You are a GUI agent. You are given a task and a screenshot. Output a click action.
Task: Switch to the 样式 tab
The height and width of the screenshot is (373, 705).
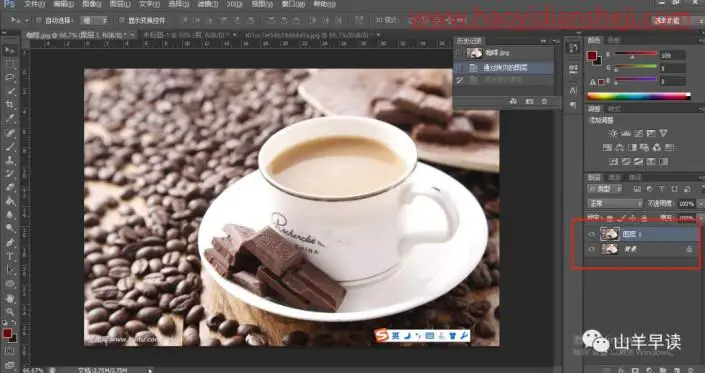coord(614,109)
